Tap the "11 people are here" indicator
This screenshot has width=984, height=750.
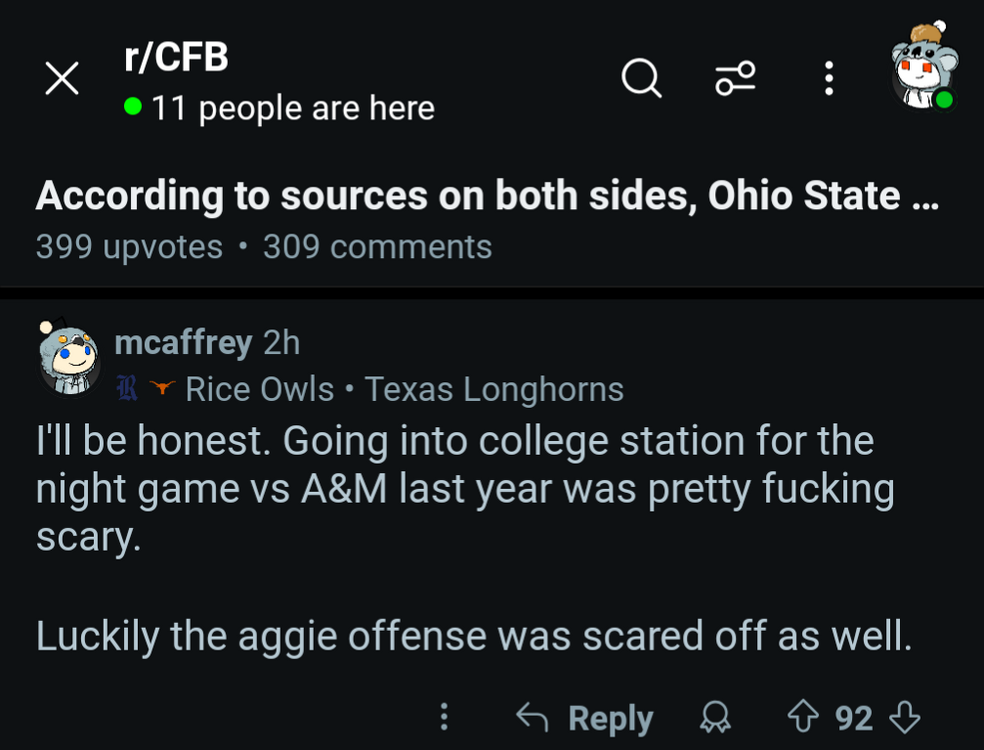280,108
